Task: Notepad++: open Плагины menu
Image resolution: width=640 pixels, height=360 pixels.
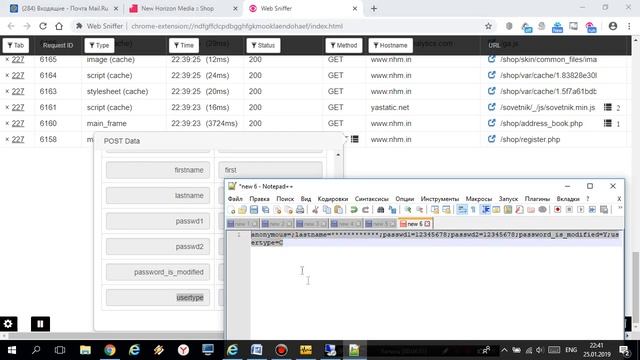Action: click(537, 199)
